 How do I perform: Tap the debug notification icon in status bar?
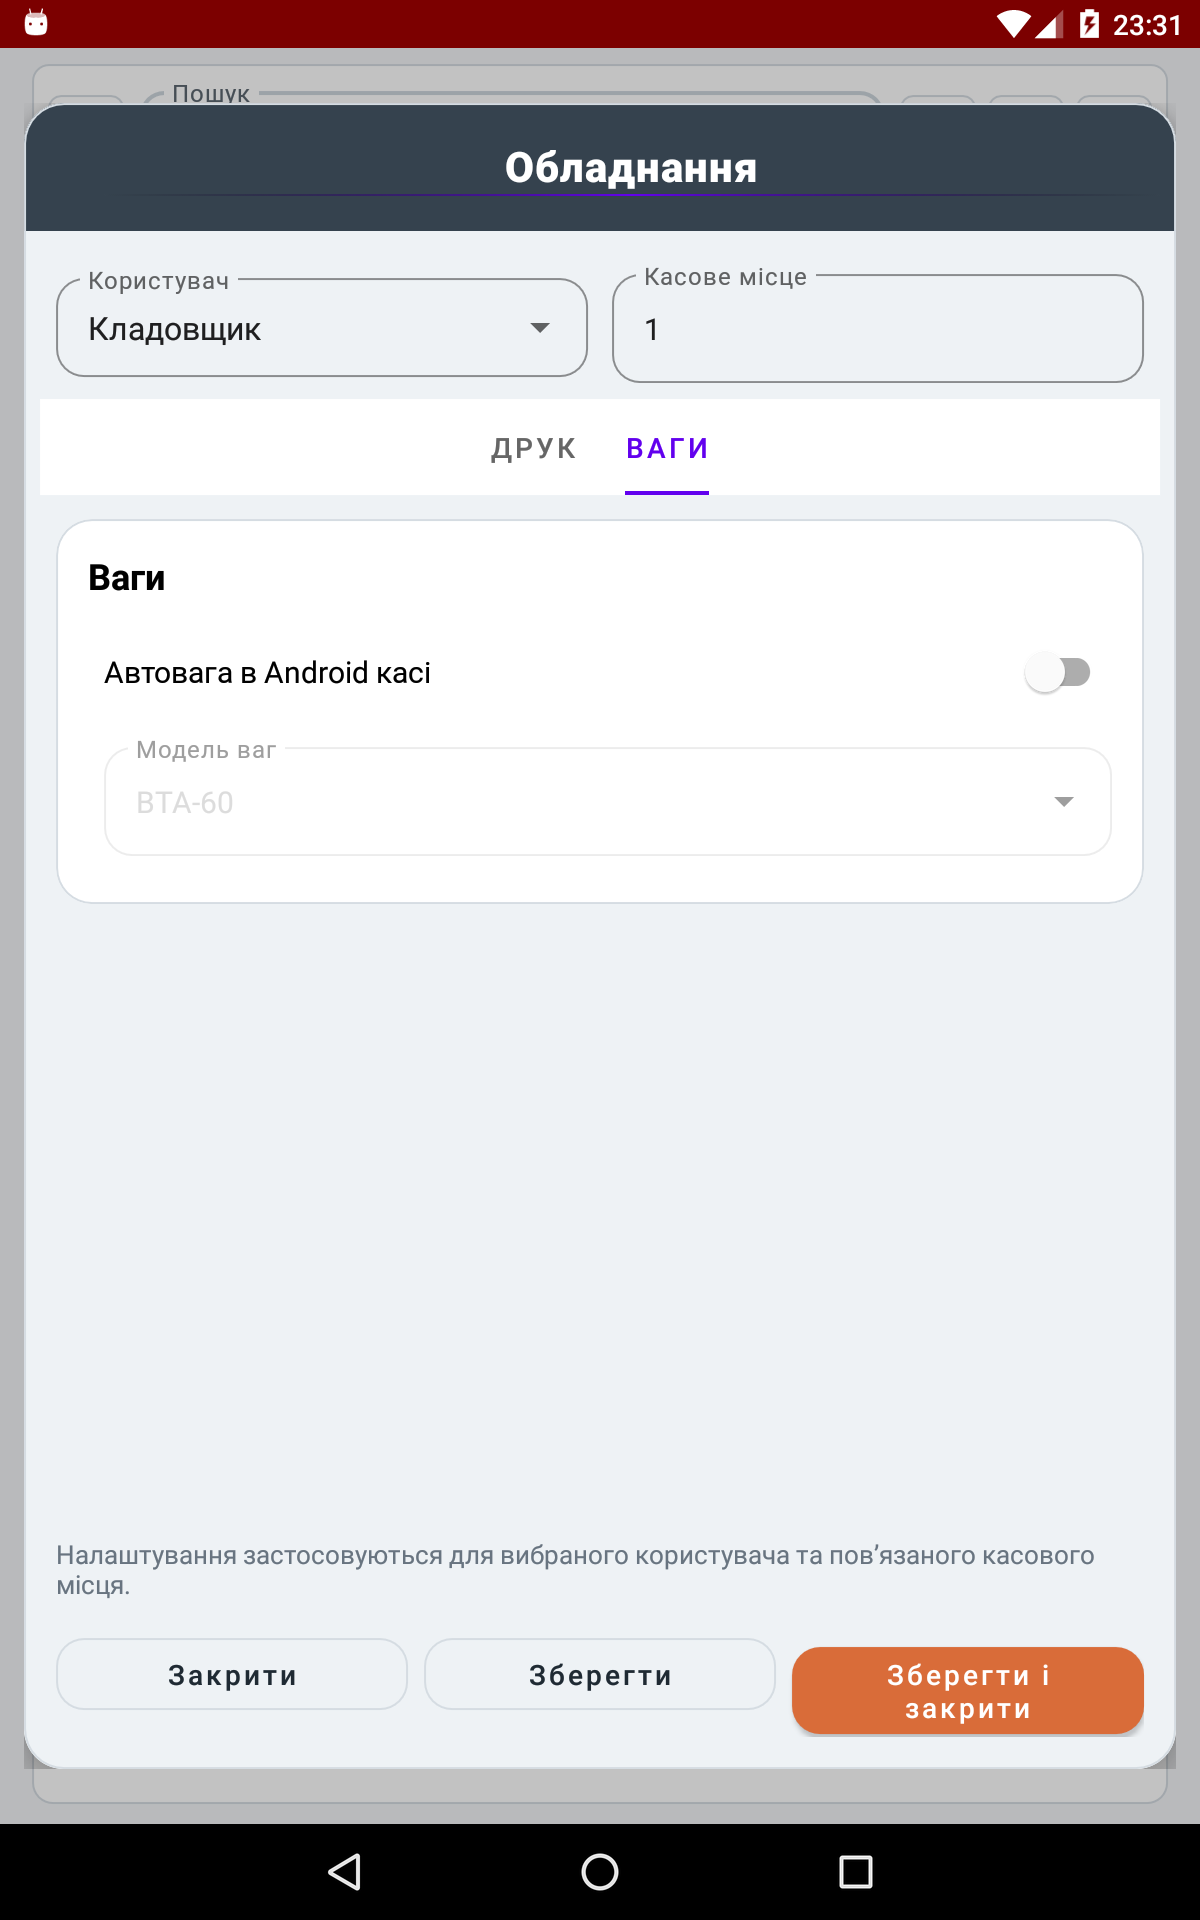point(36,23)
